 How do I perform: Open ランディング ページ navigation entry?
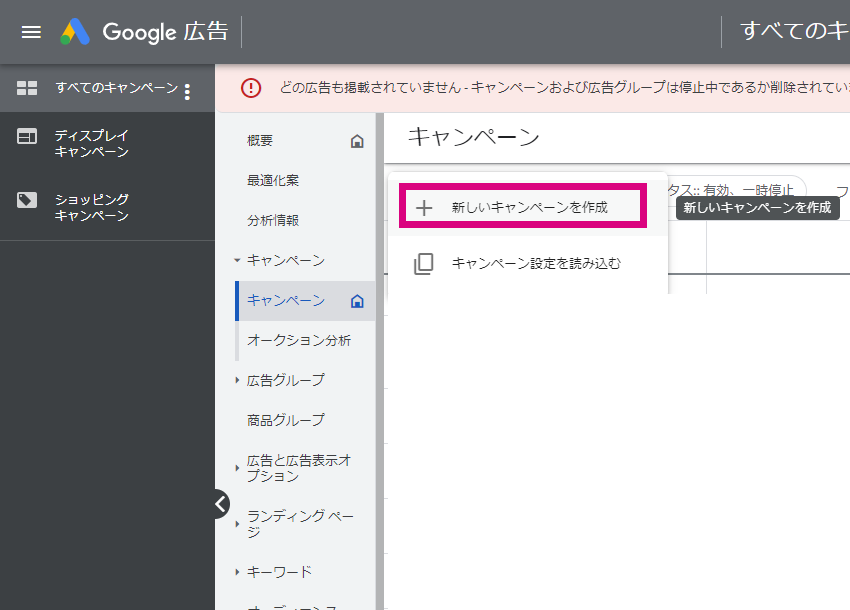tap(300, 524)
